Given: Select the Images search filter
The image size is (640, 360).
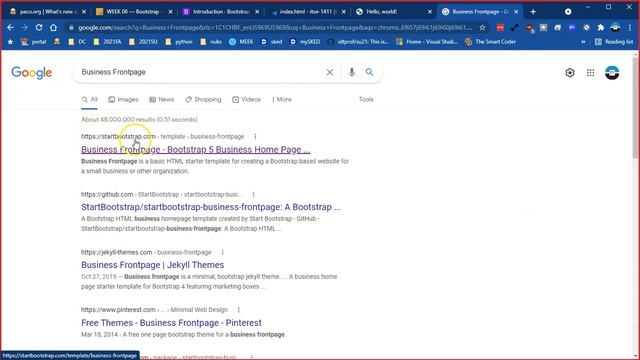Looking at the screenshot, I should (123, 99).
